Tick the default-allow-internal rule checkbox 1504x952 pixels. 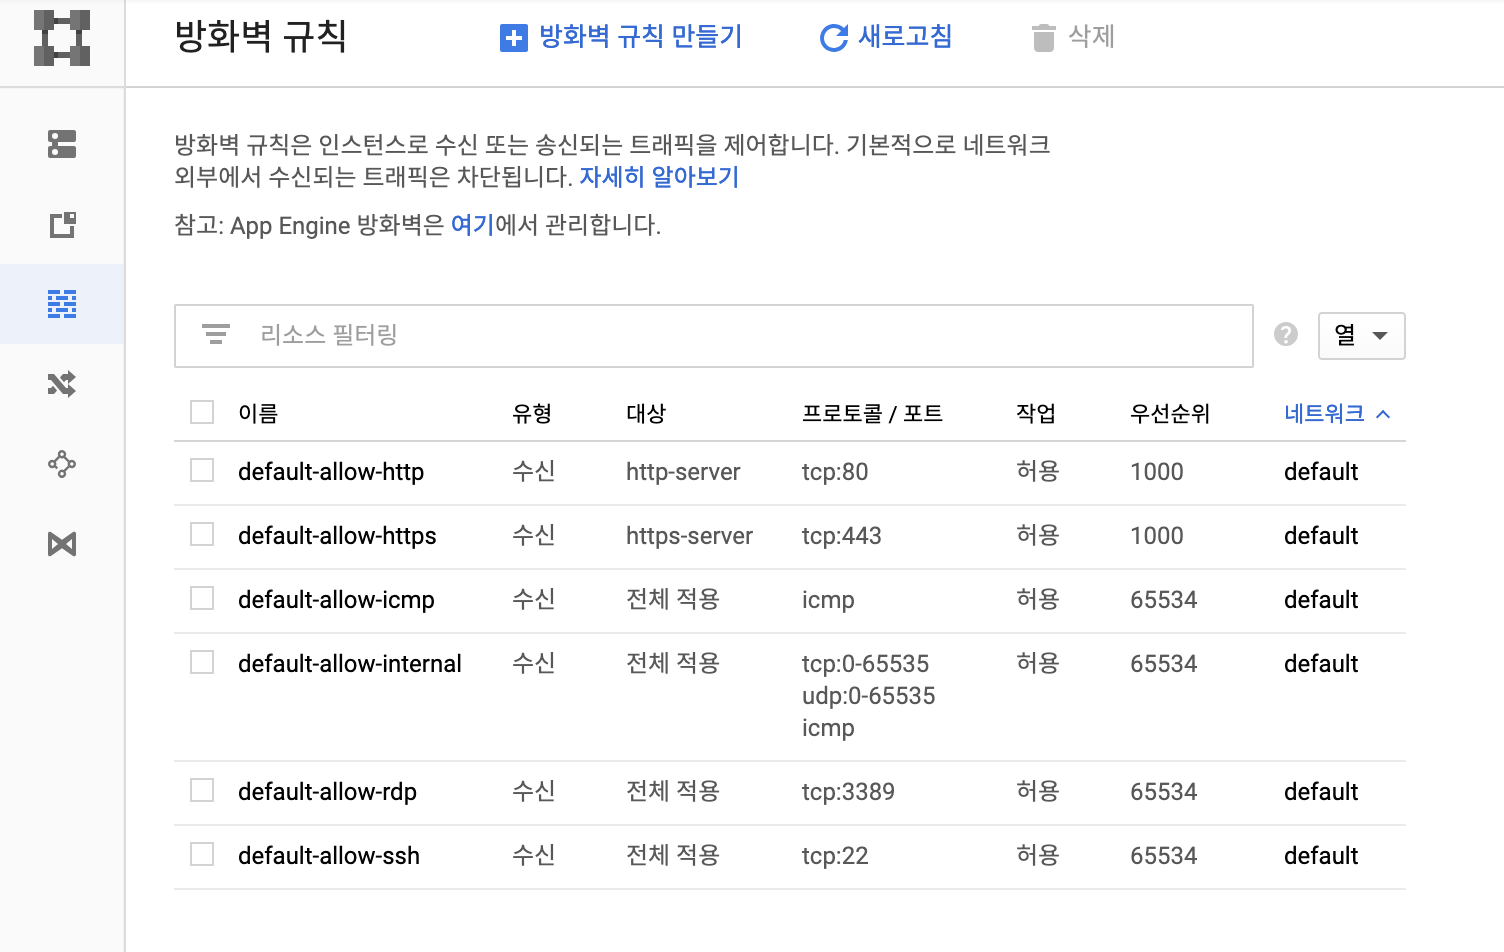tap(202, 663)
